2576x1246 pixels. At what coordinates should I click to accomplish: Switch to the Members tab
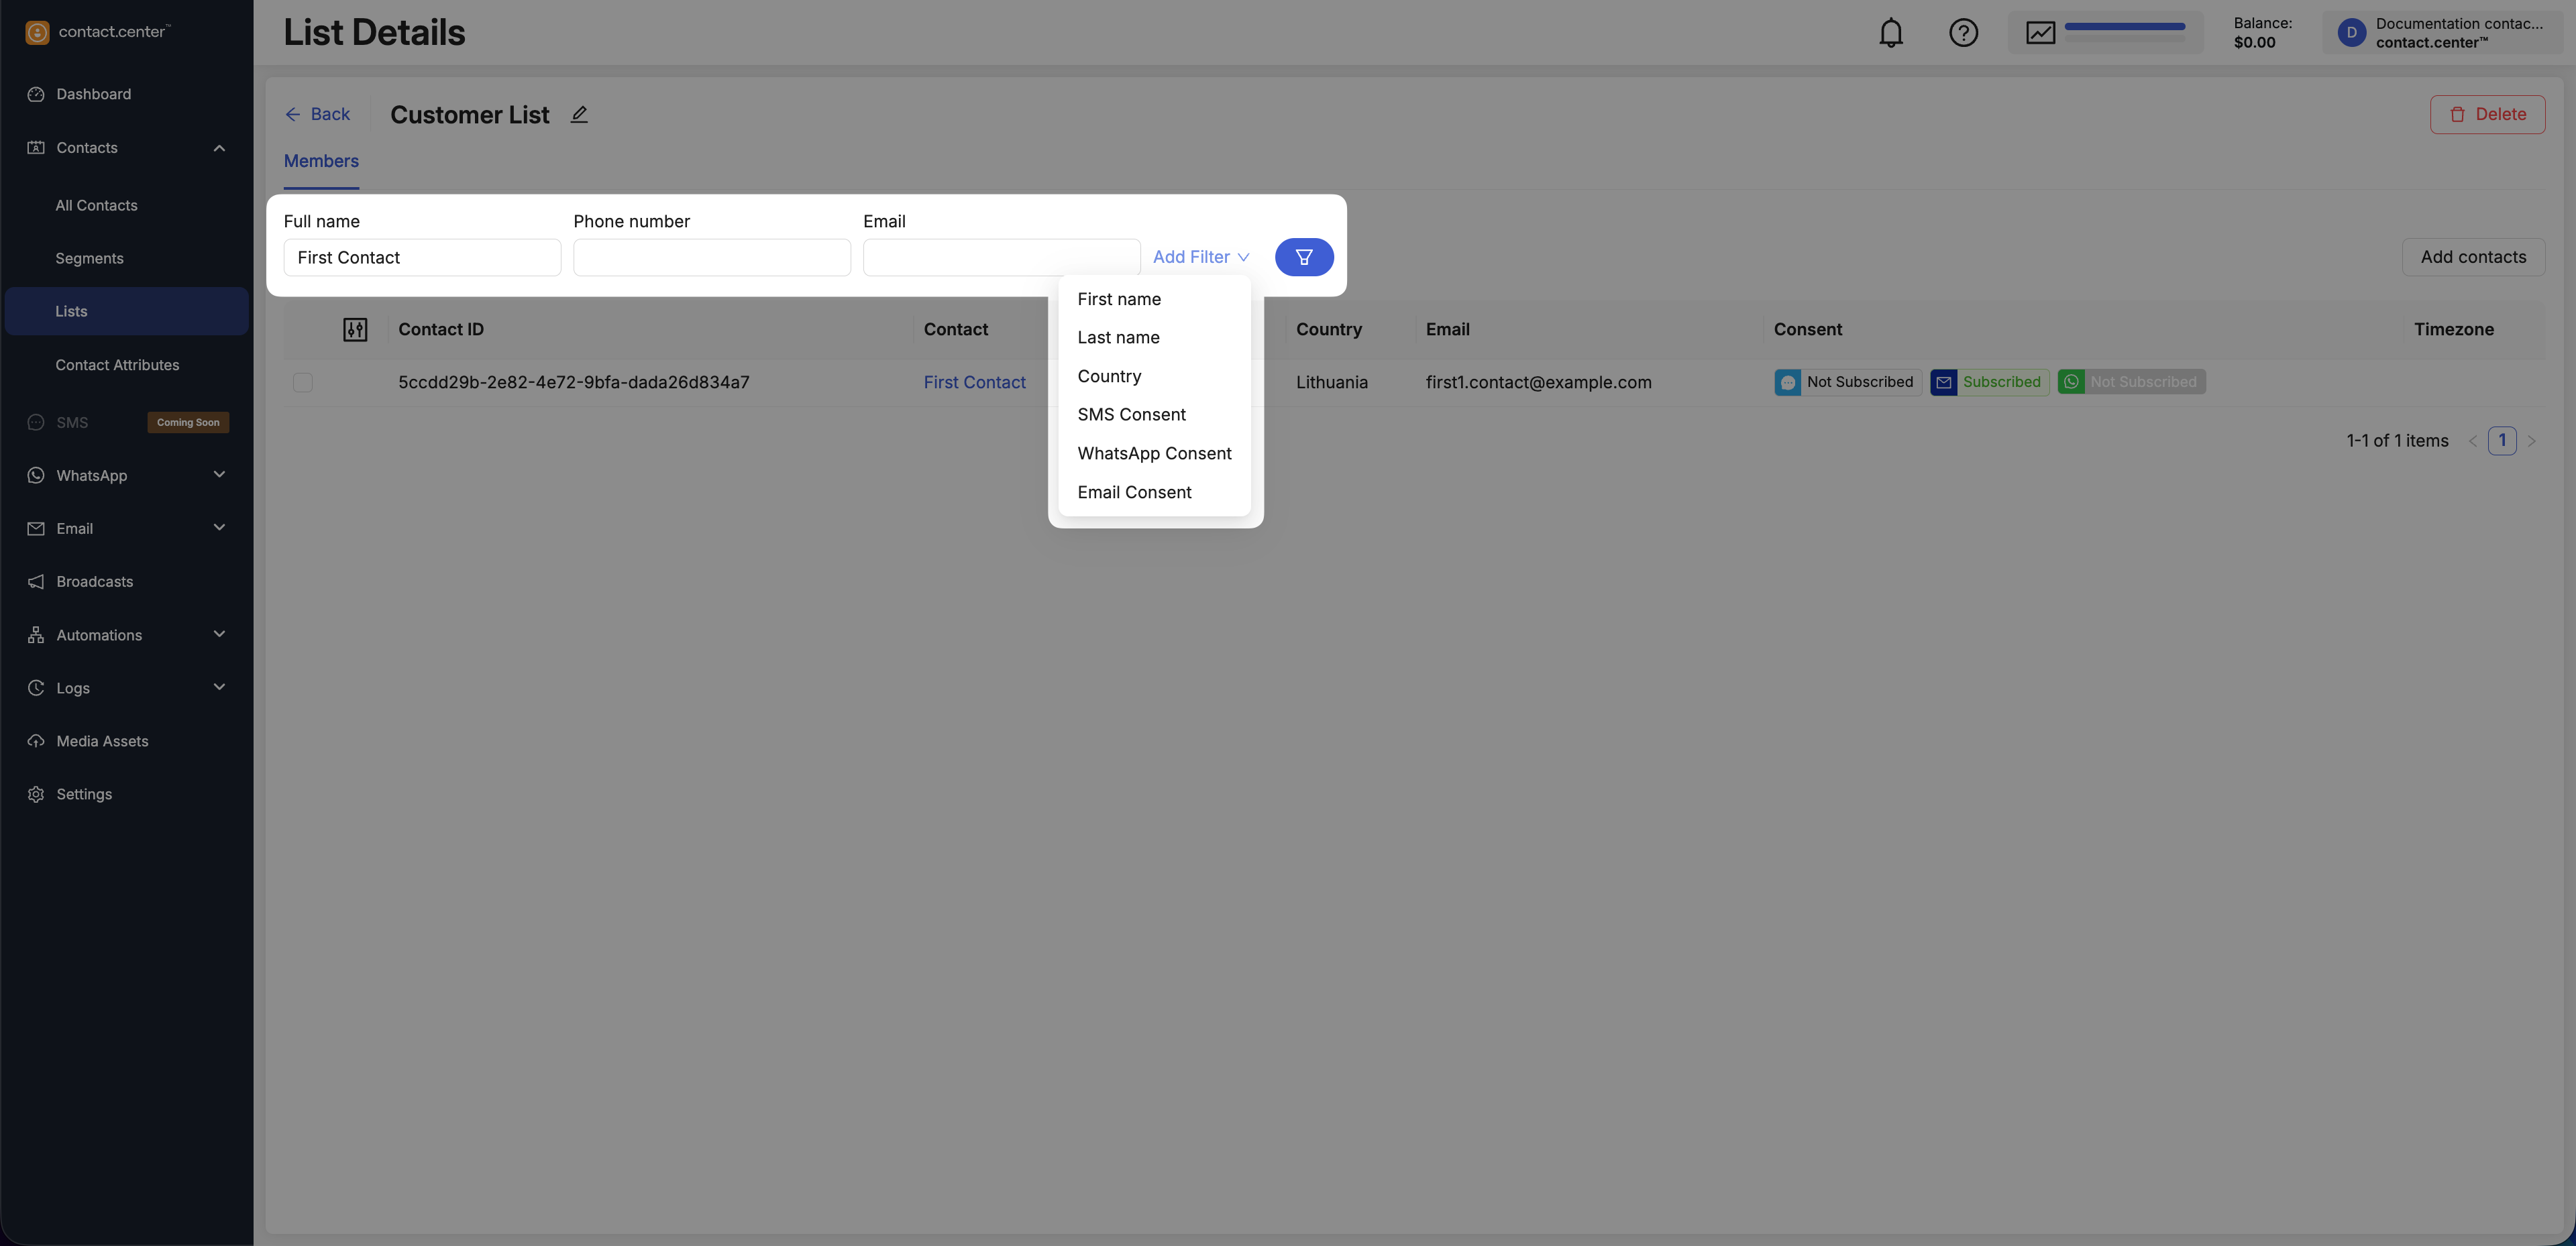pos(321,161)
